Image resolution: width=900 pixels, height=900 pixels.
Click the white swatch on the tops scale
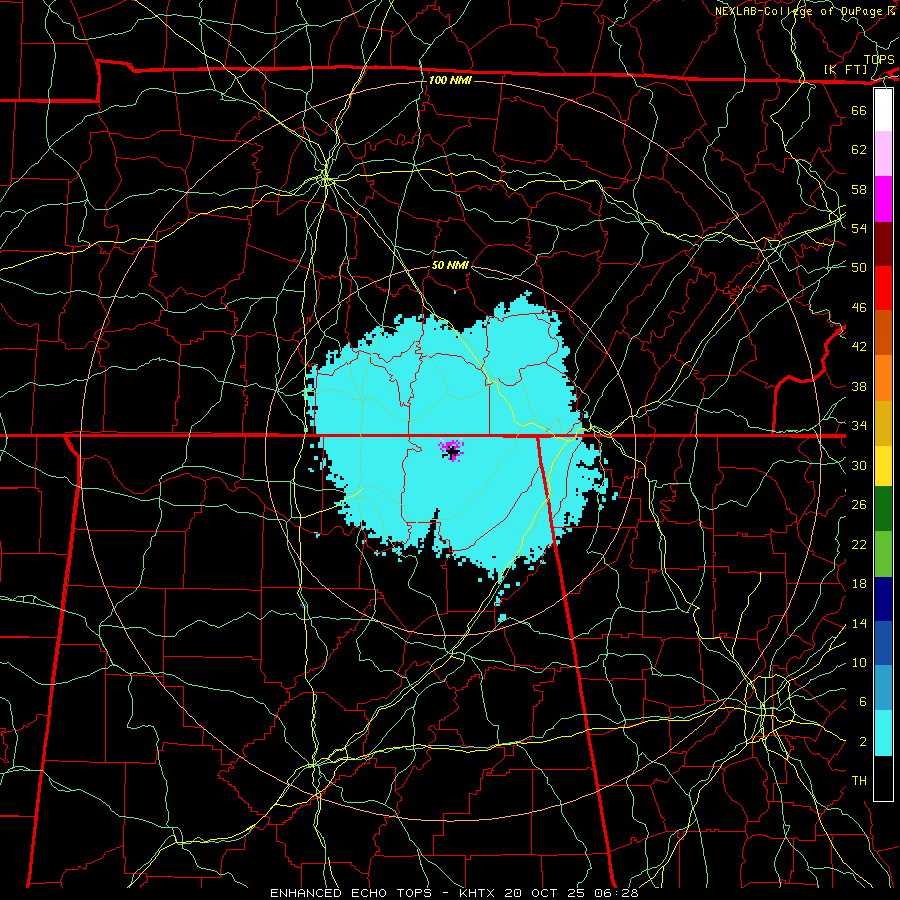tap(883, 110)
